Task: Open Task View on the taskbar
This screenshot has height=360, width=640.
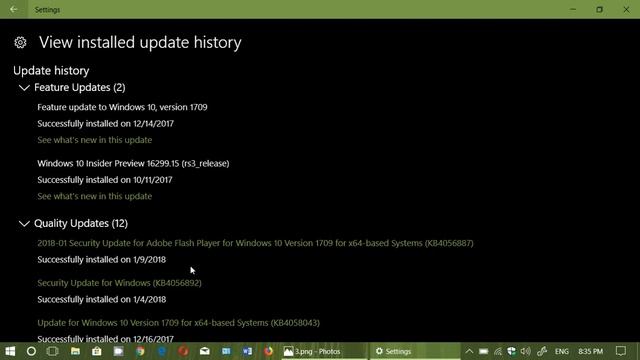Action: [x=53, y=351]
